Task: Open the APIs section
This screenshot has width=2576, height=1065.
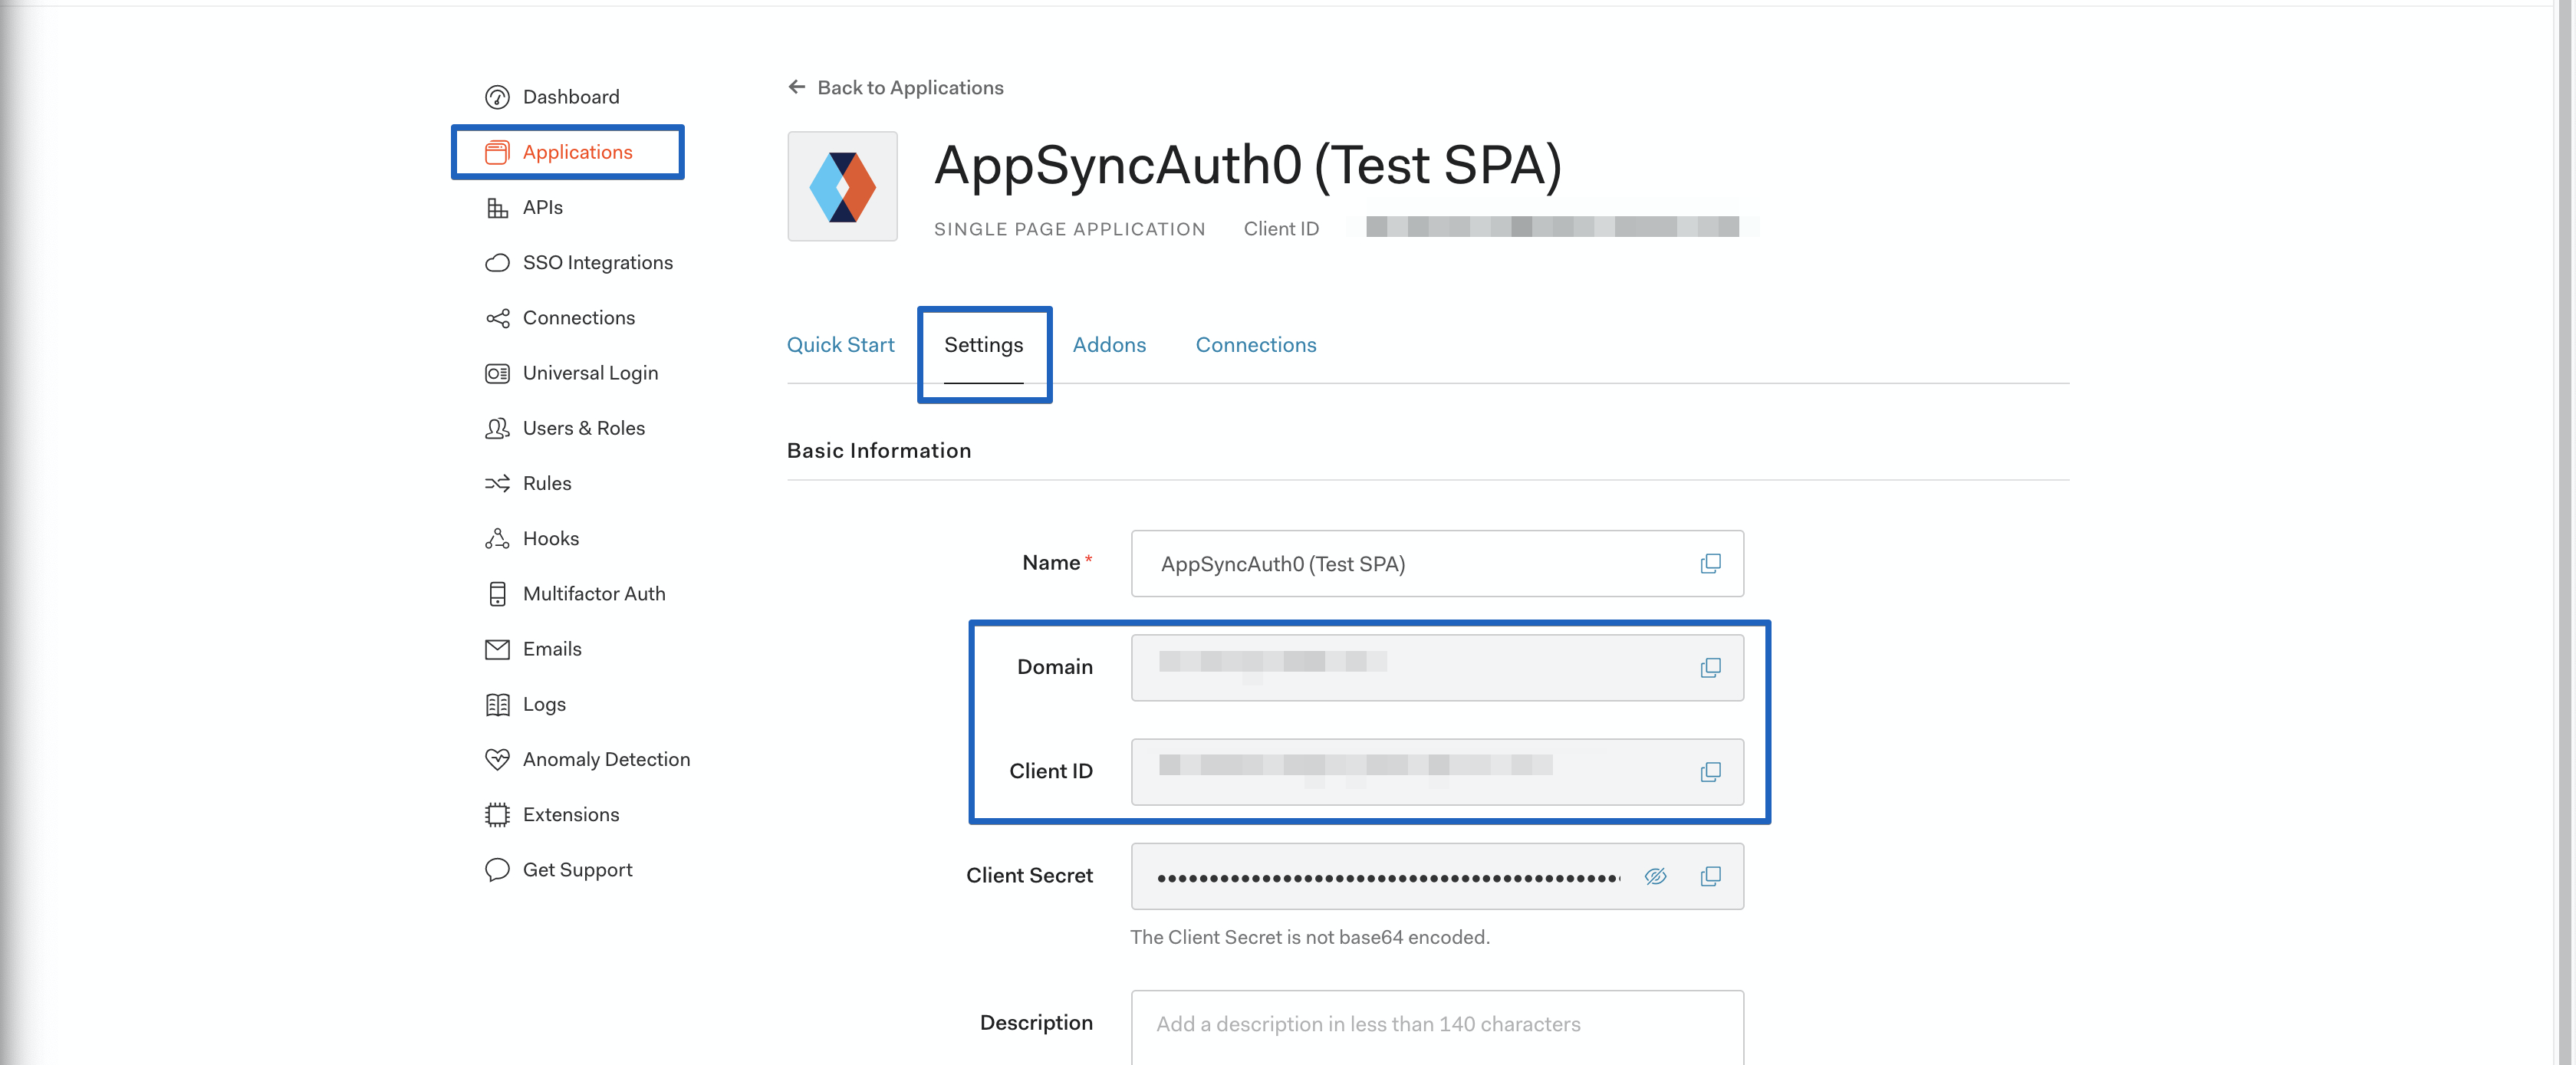Action: [543, 207]
